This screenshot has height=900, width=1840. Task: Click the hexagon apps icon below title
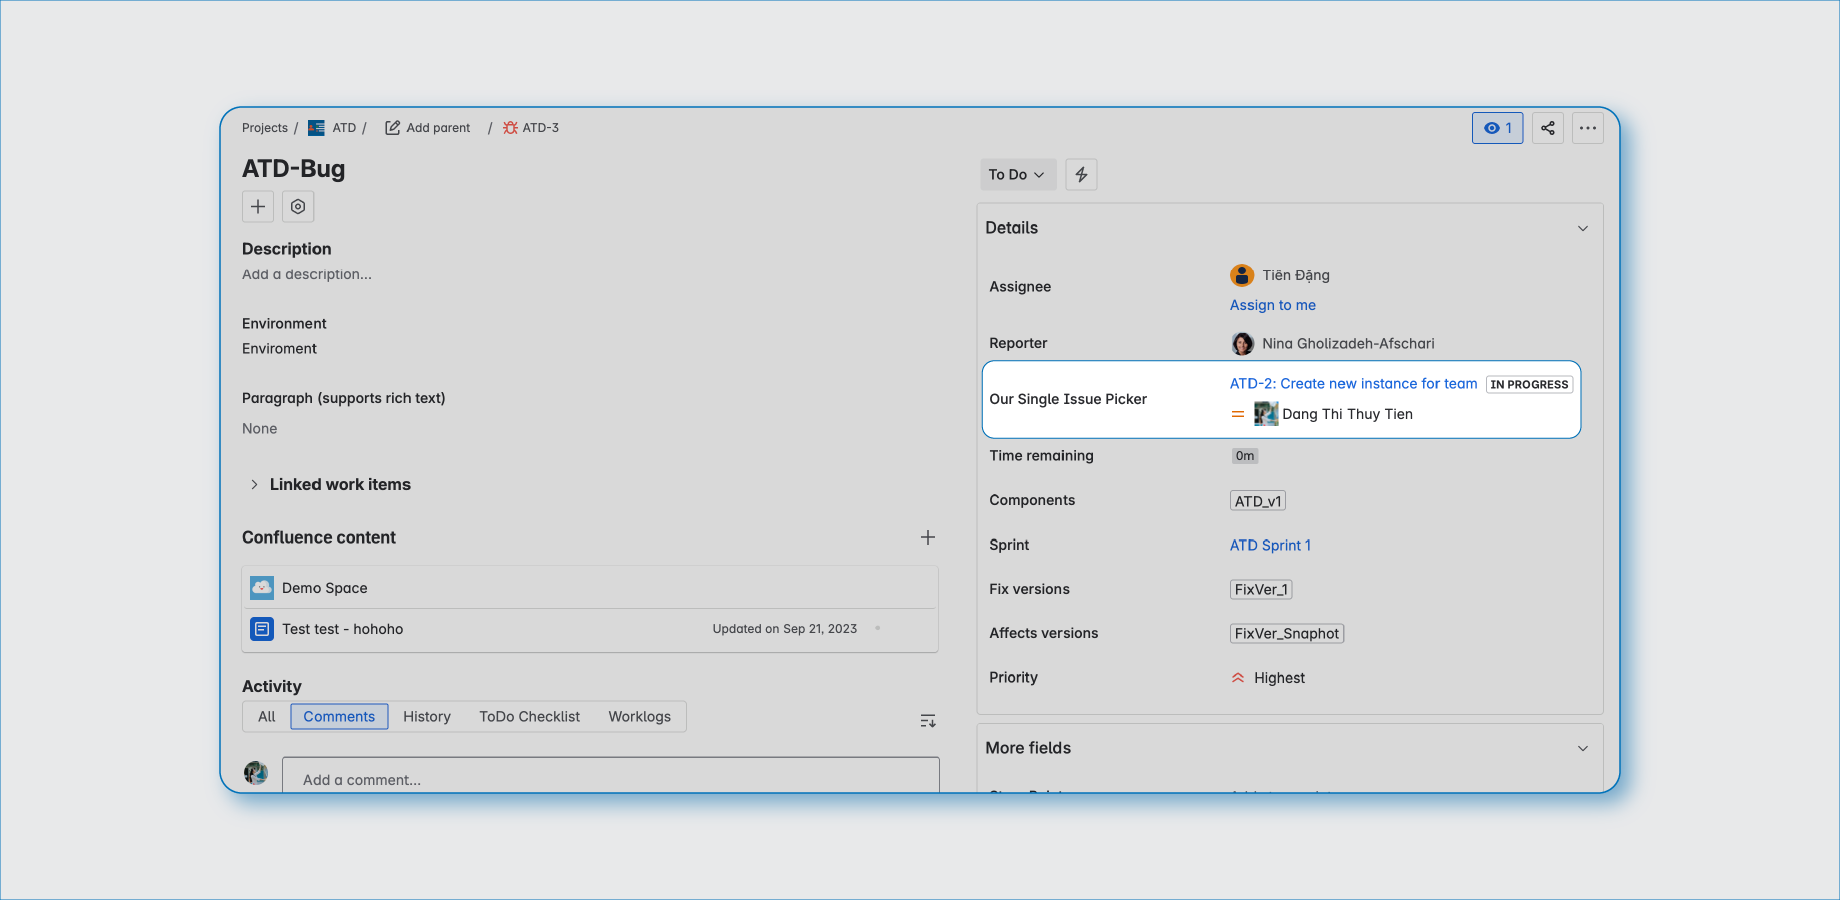point(298,207)
